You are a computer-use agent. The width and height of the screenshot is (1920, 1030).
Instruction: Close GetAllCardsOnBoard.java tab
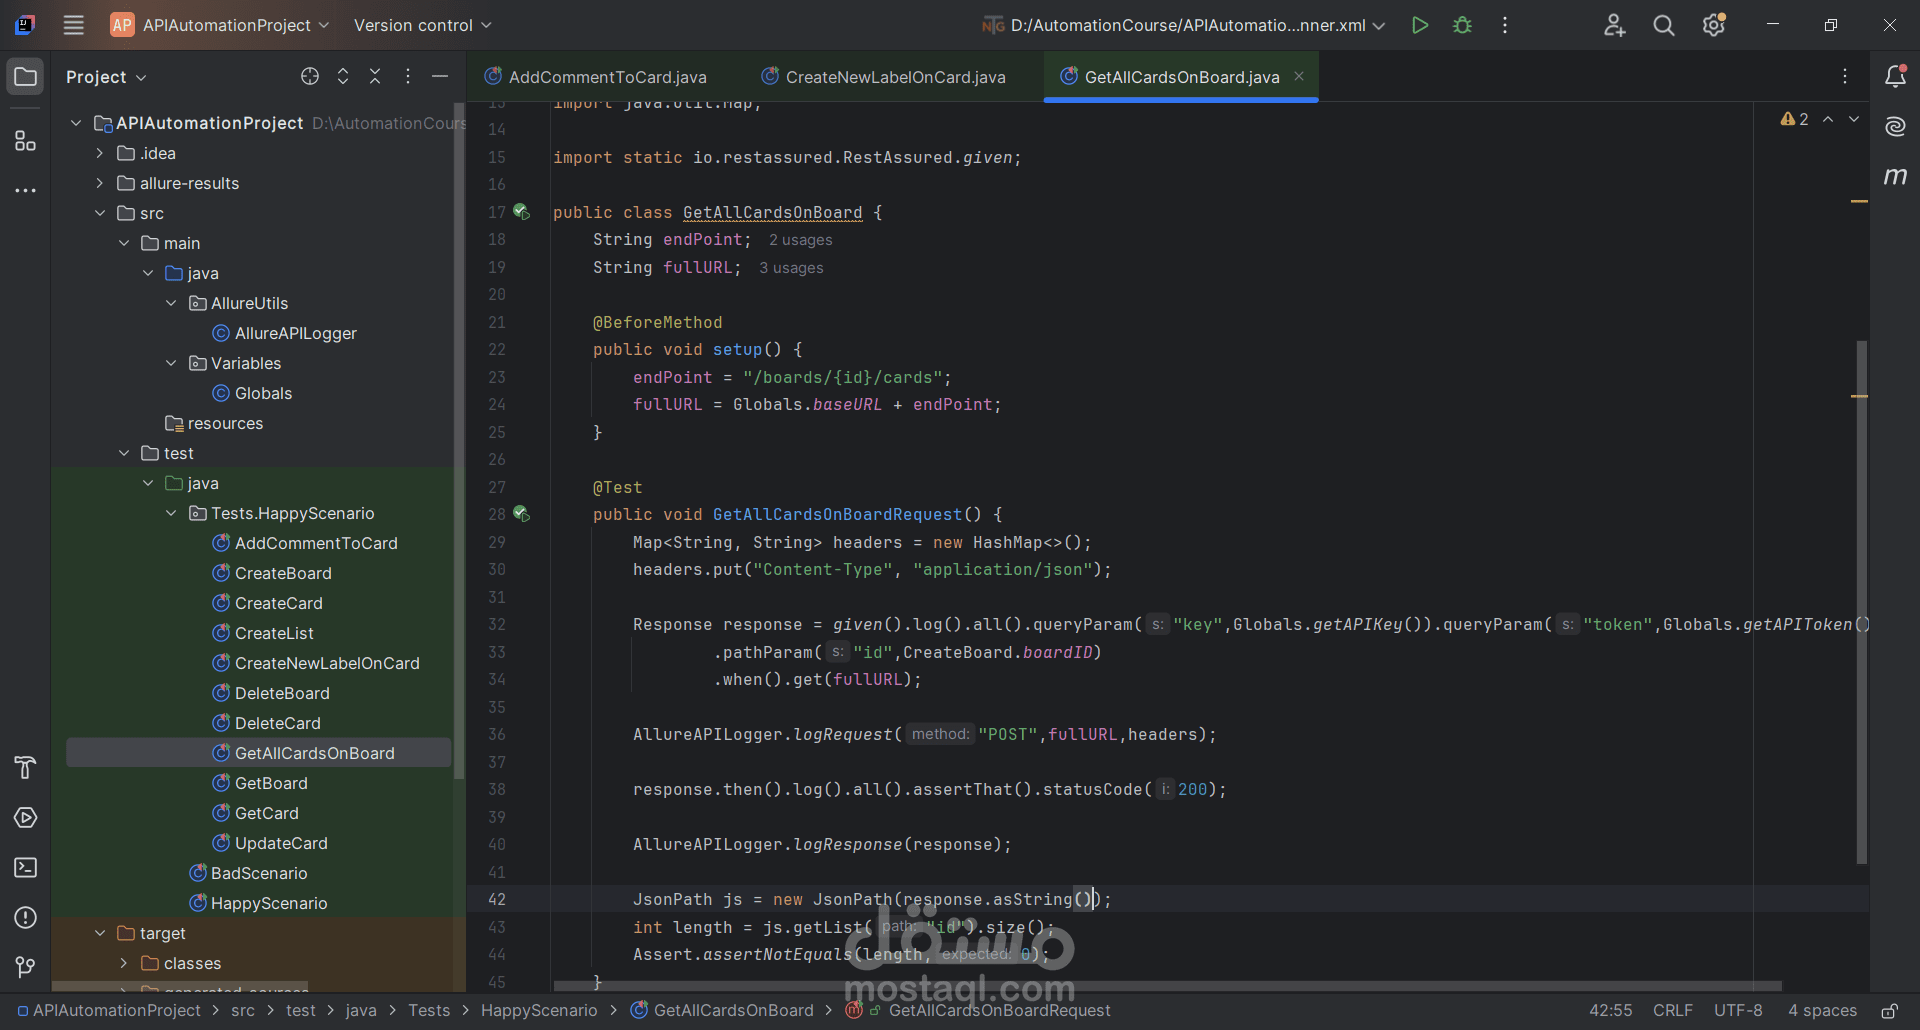[x=1299, y=76]
